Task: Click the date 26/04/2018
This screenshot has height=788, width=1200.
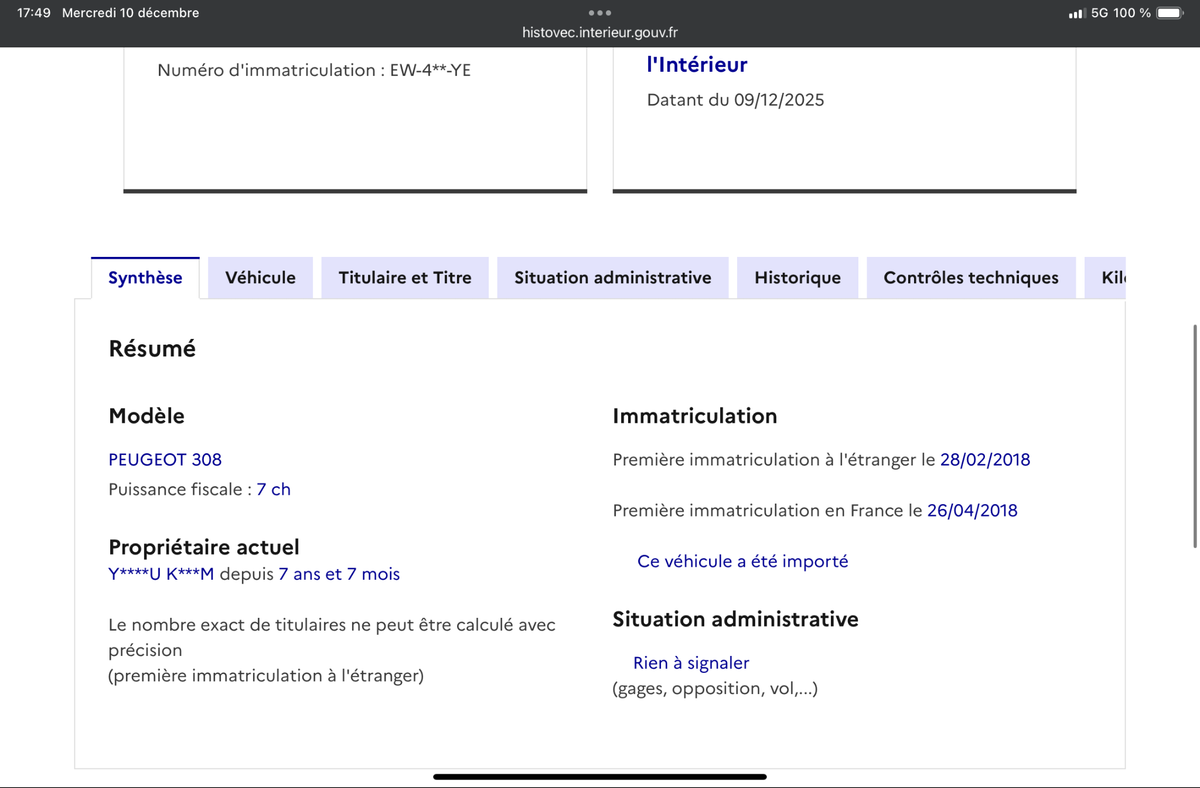Action: pyautogui.click(x=972, y=510)
